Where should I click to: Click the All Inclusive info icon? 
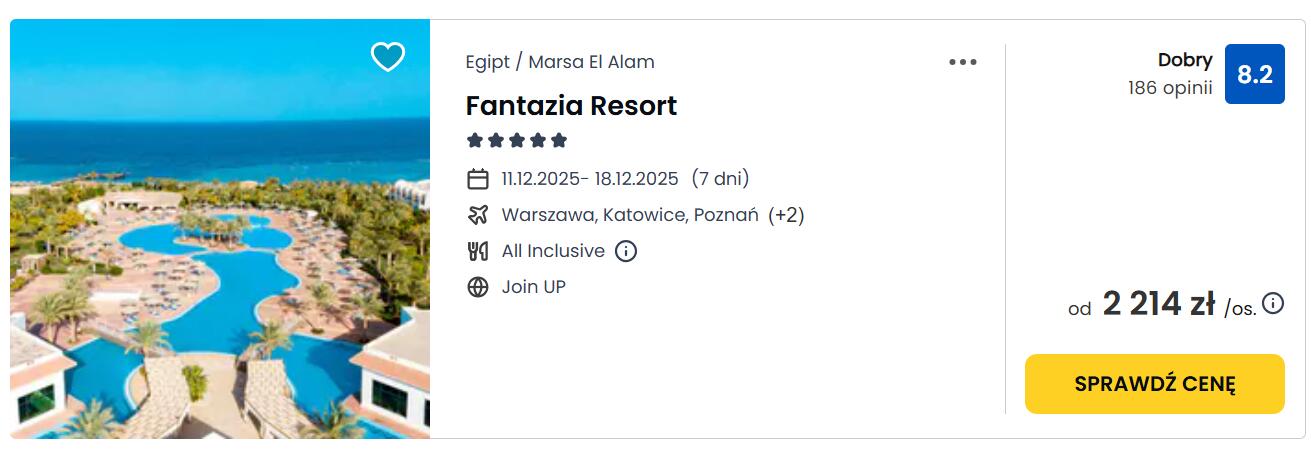(x=626, y=251)
